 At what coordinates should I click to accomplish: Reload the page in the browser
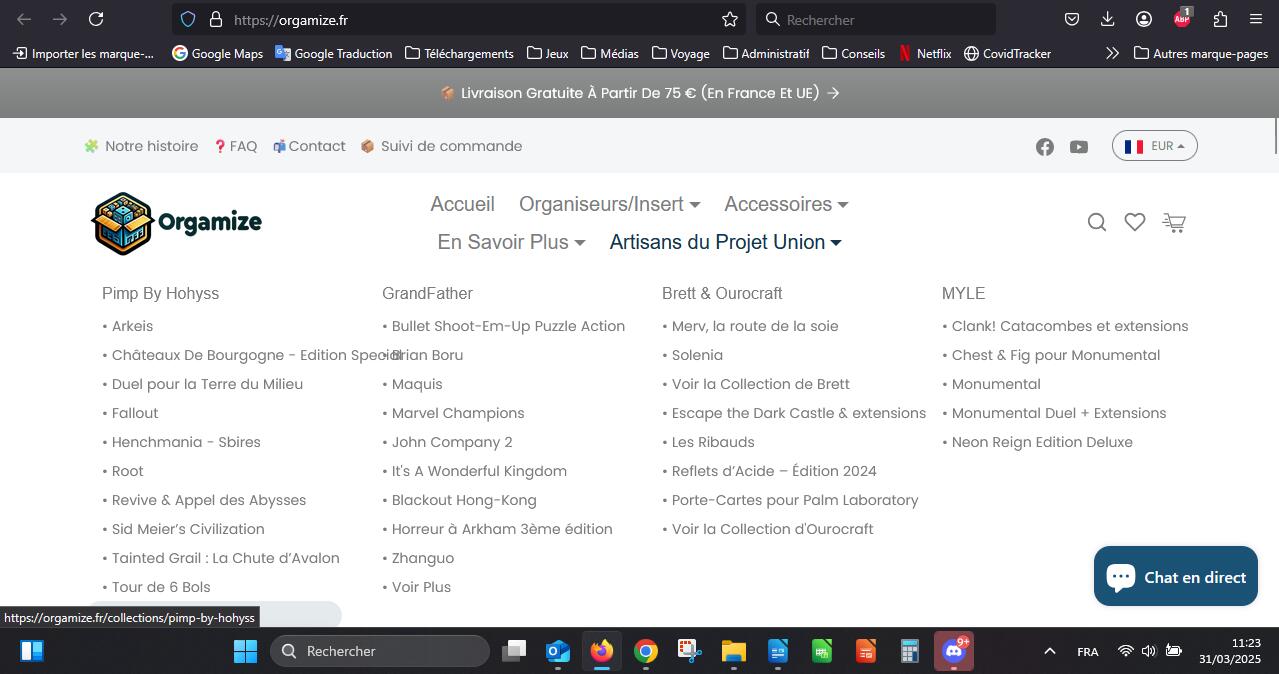pos(96,19)
